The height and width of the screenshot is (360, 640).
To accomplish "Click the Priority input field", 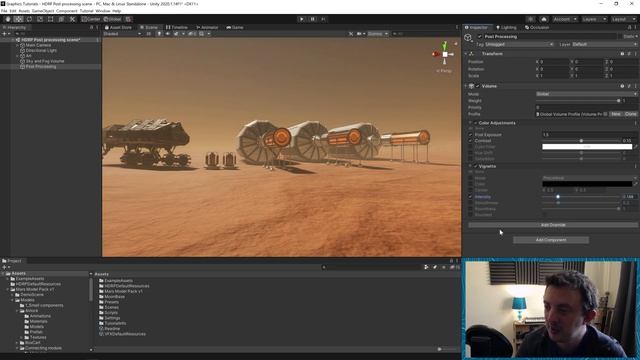I will pyautogui.click(x=586, y=107).
